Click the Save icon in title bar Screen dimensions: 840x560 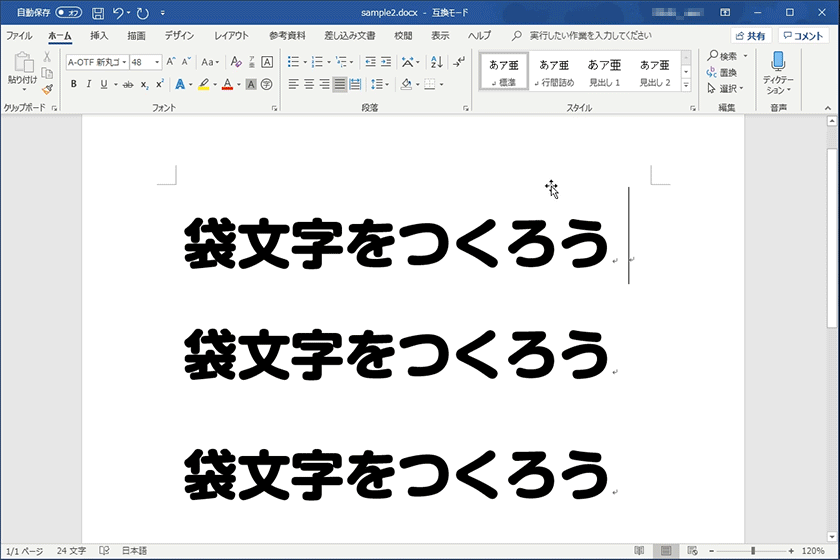click(x=98, y=13)
